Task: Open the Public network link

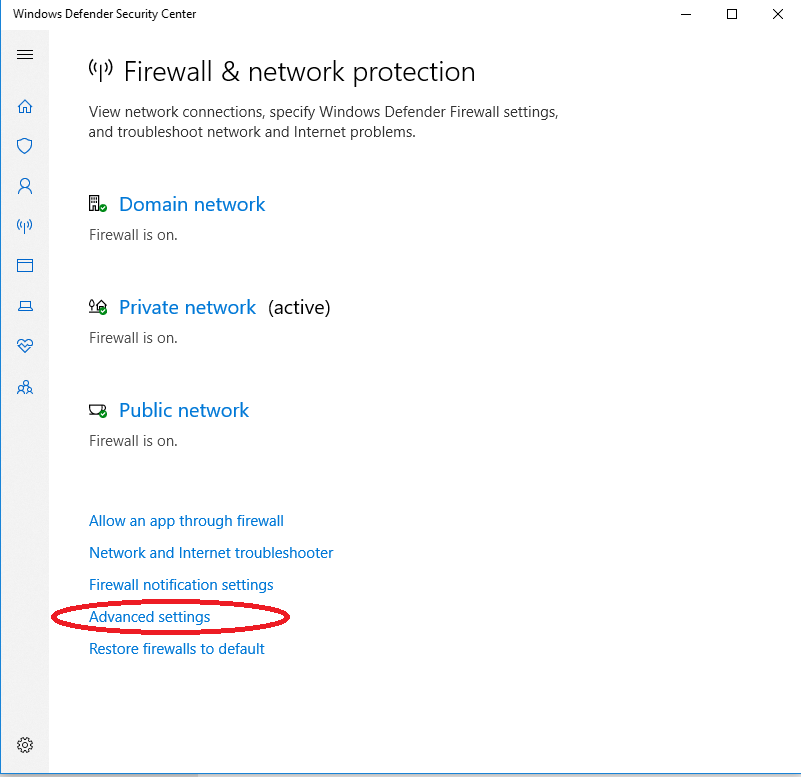Action: tap(184, 410)
